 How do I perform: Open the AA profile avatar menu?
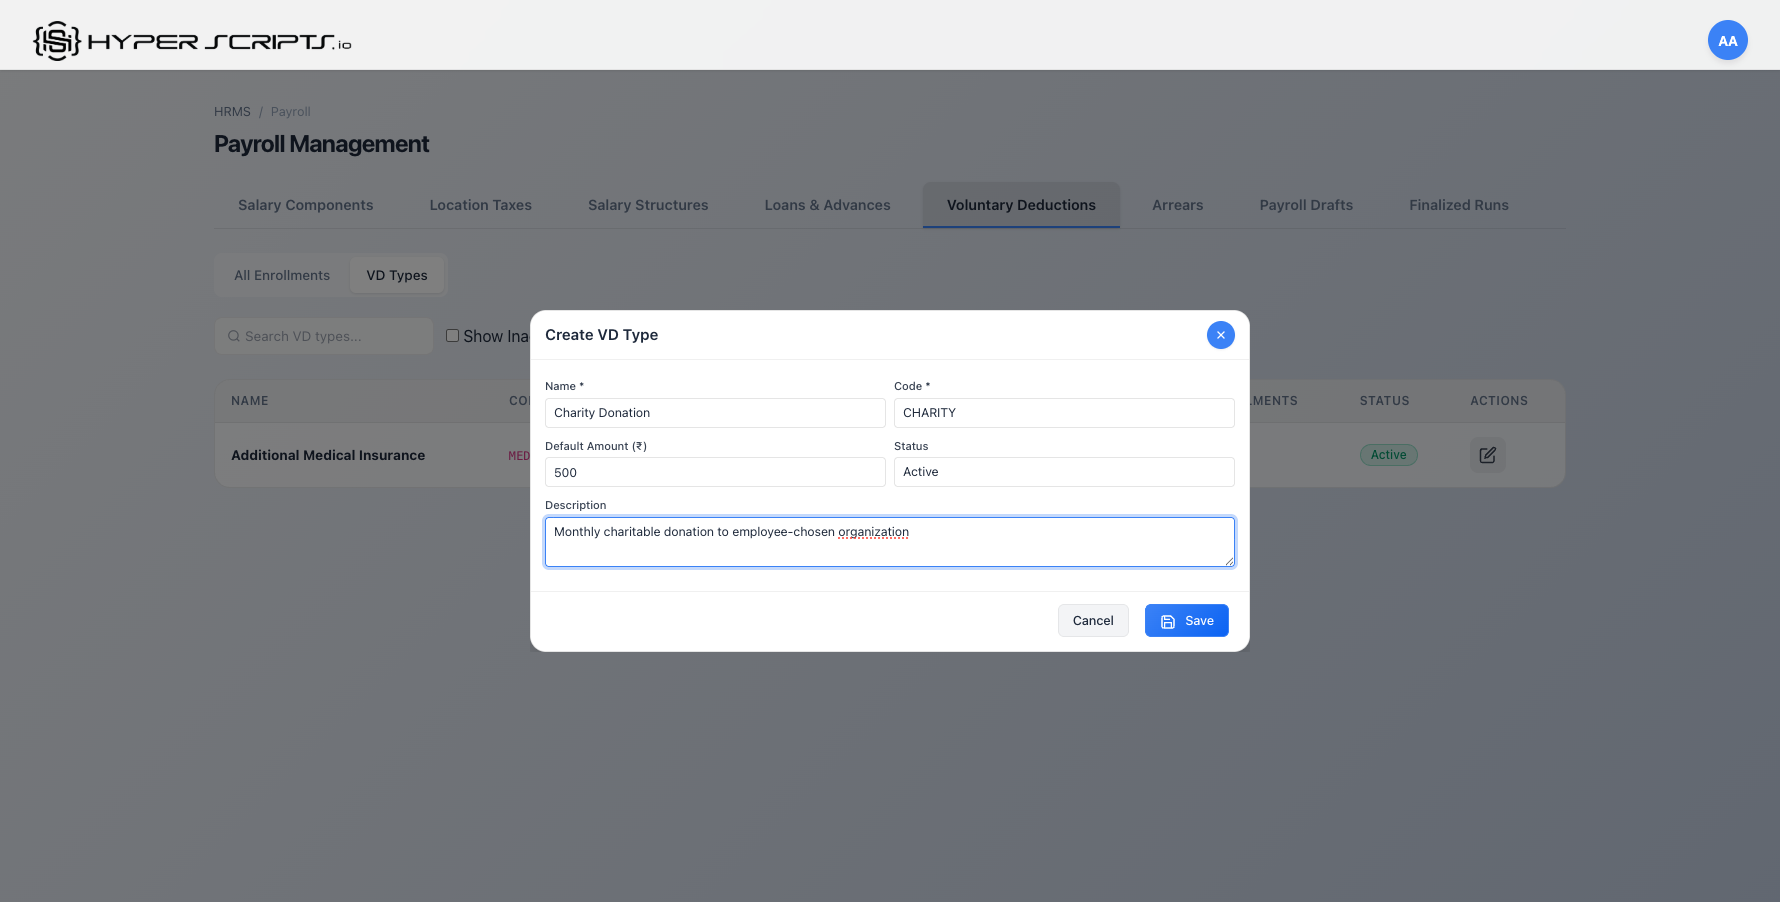pos(1728,40)
